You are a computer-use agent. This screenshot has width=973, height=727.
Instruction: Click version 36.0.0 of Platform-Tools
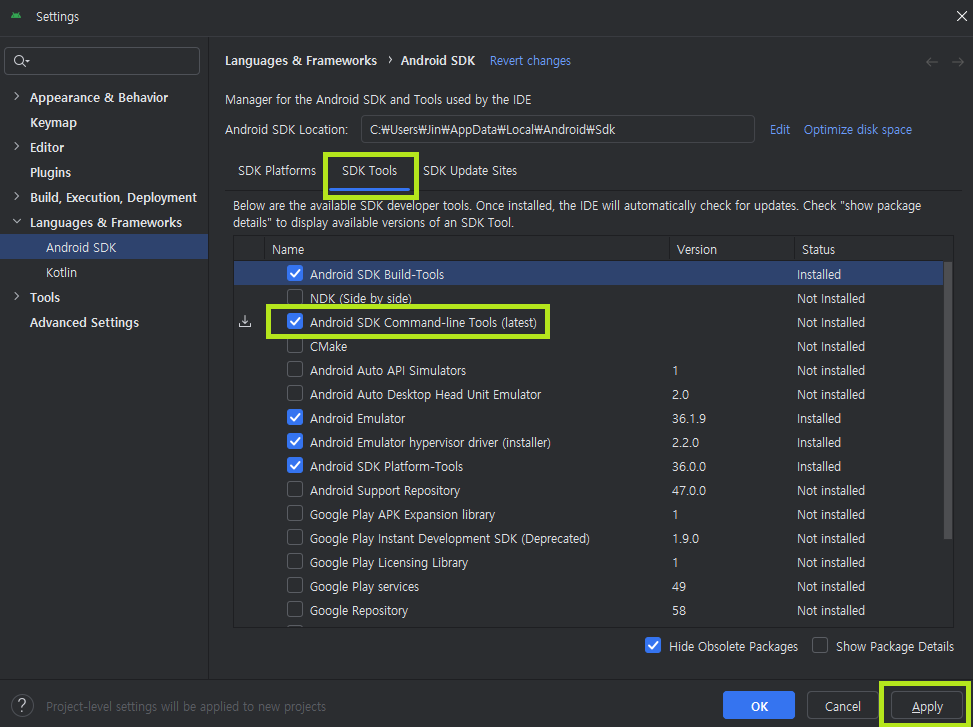pos(689,466)
